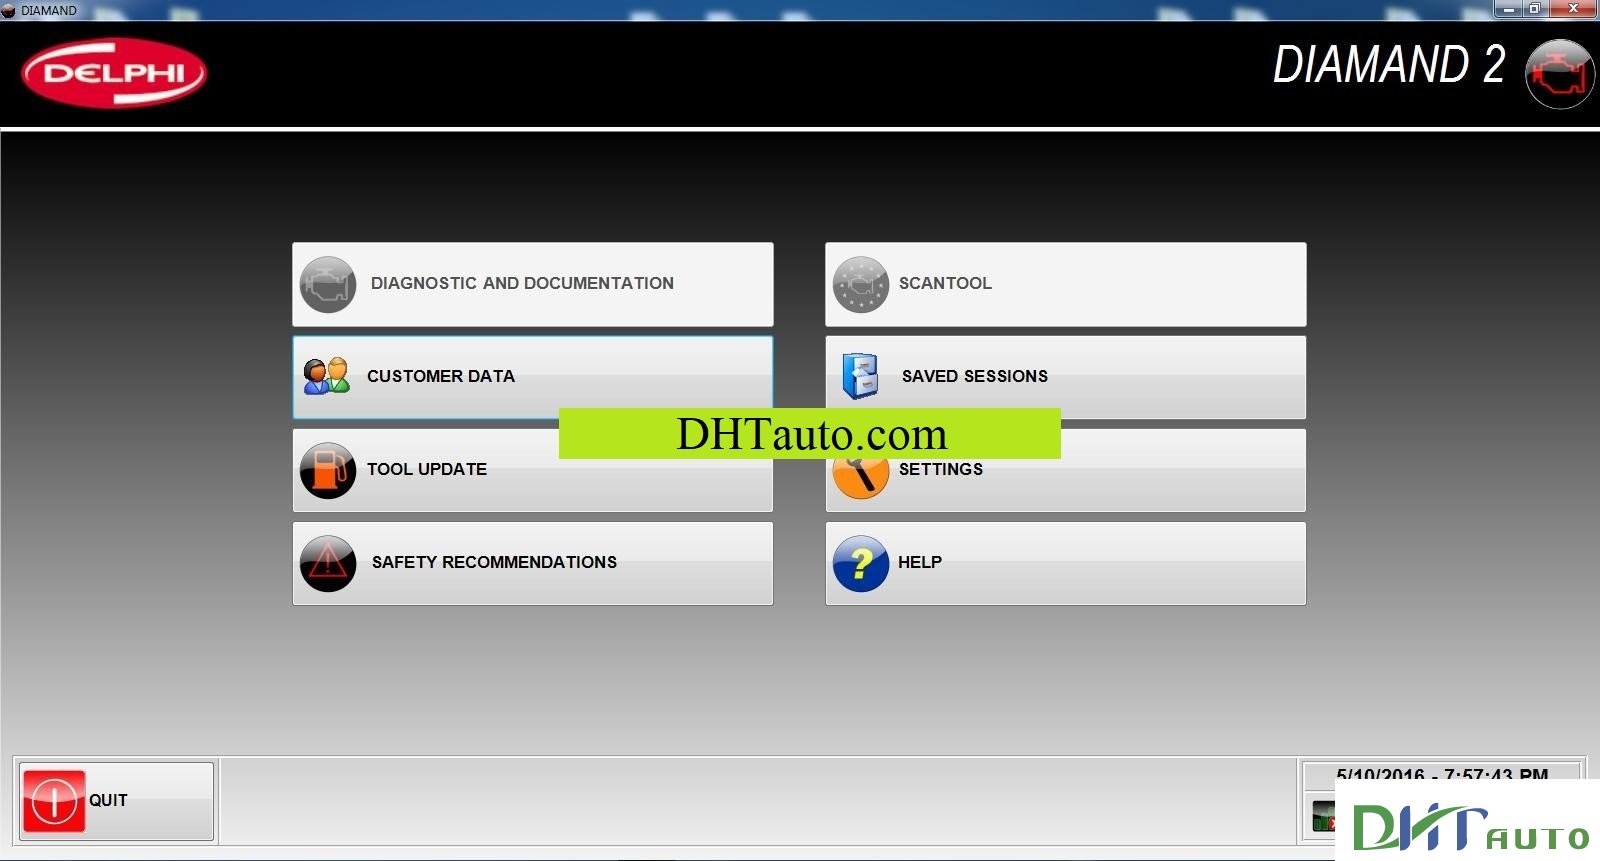1600x861 pixels.
Task: Launch Tool Update
Action: coord(532,470)
